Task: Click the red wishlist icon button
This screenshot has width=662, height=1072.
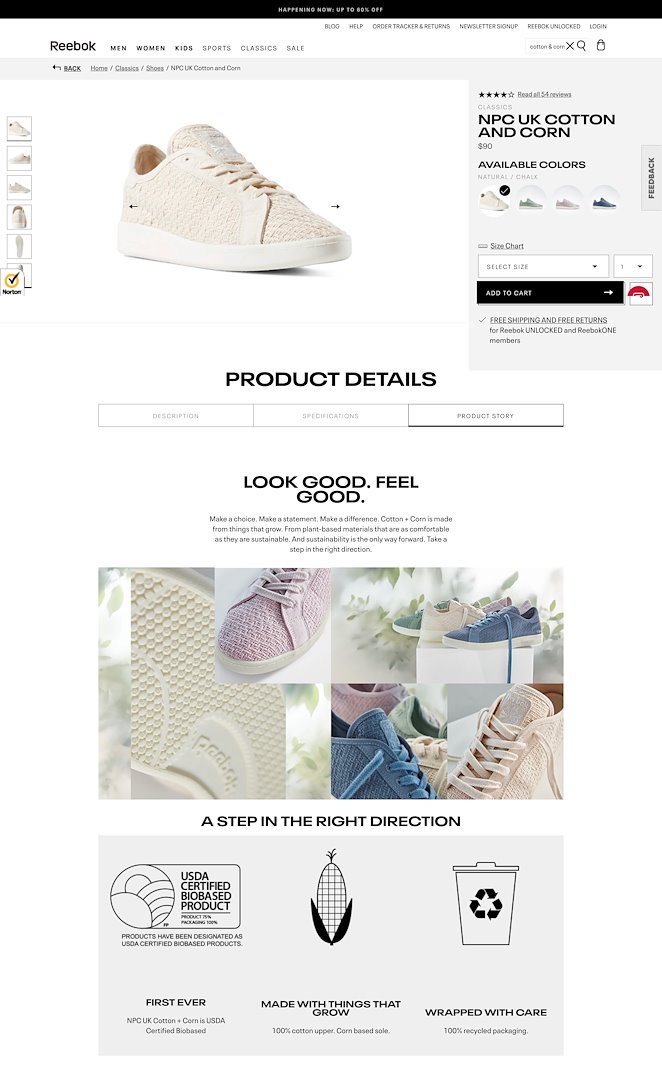Action: (639, 293)
